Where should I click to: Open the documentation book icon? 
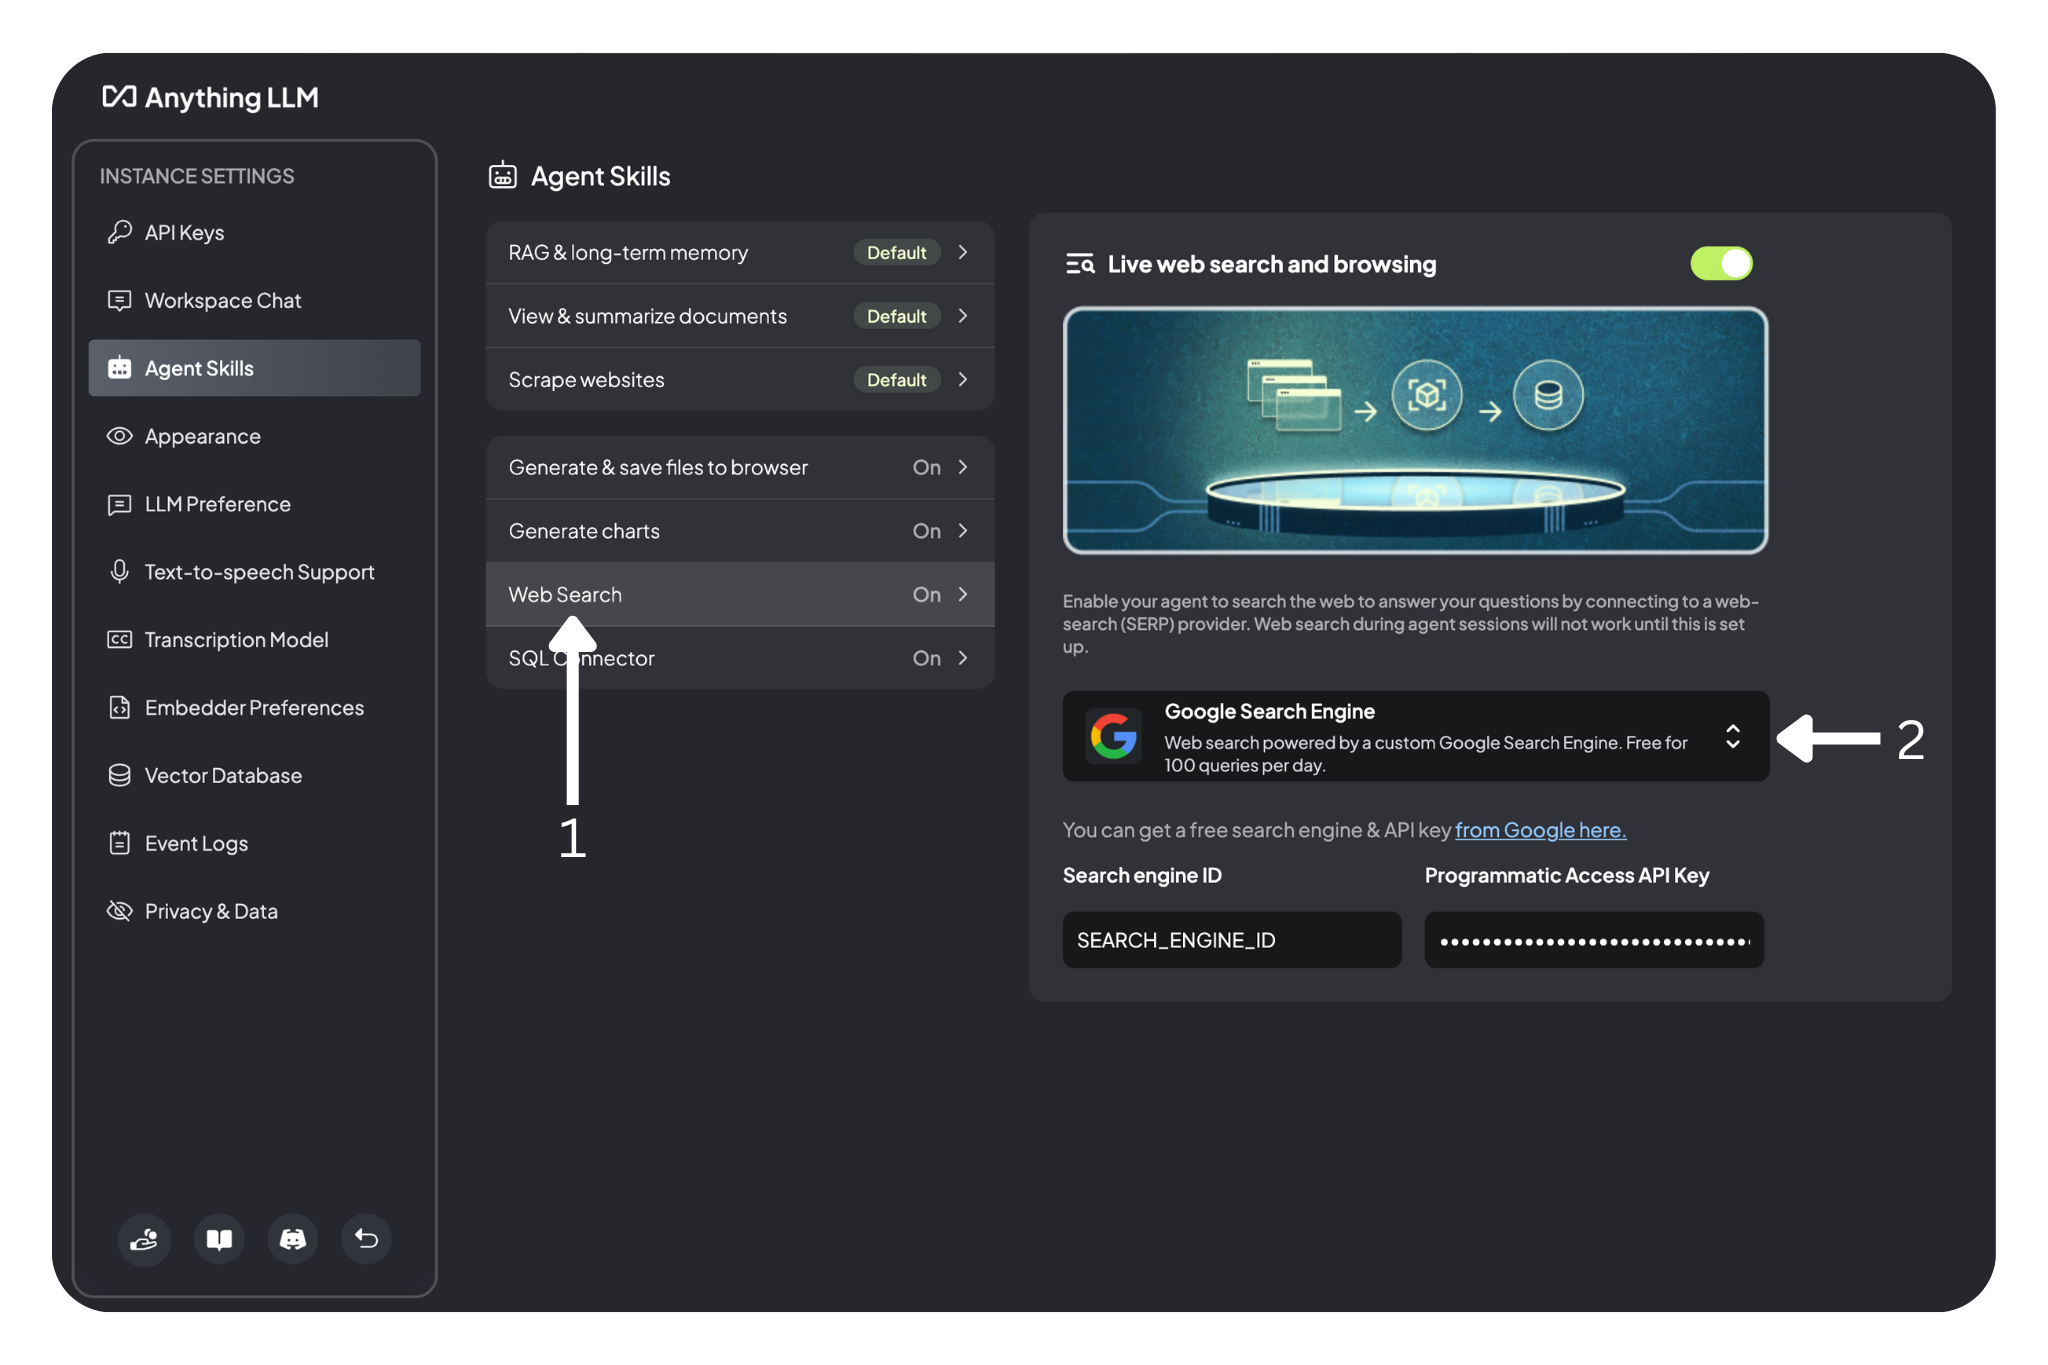(x=219, y=1239)
